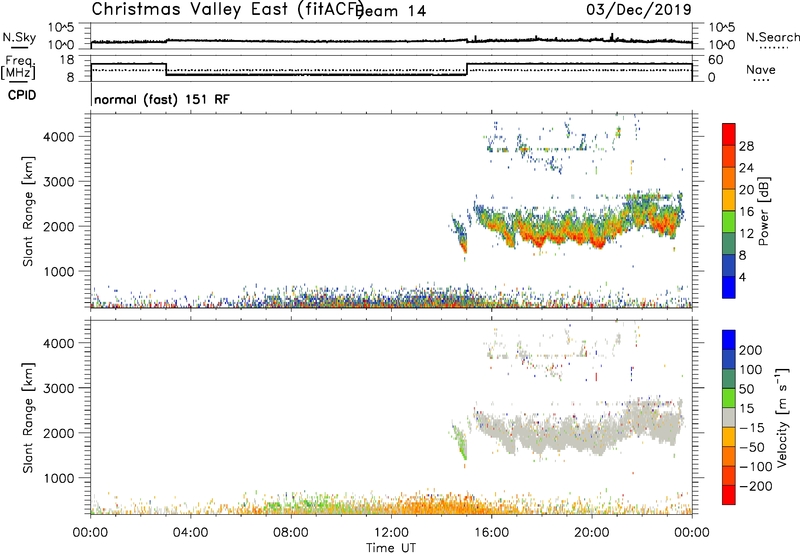Viewport: 800px width, 554px height.
Task: Click the 'Time UT' axis label
Action: pos(391,547)
